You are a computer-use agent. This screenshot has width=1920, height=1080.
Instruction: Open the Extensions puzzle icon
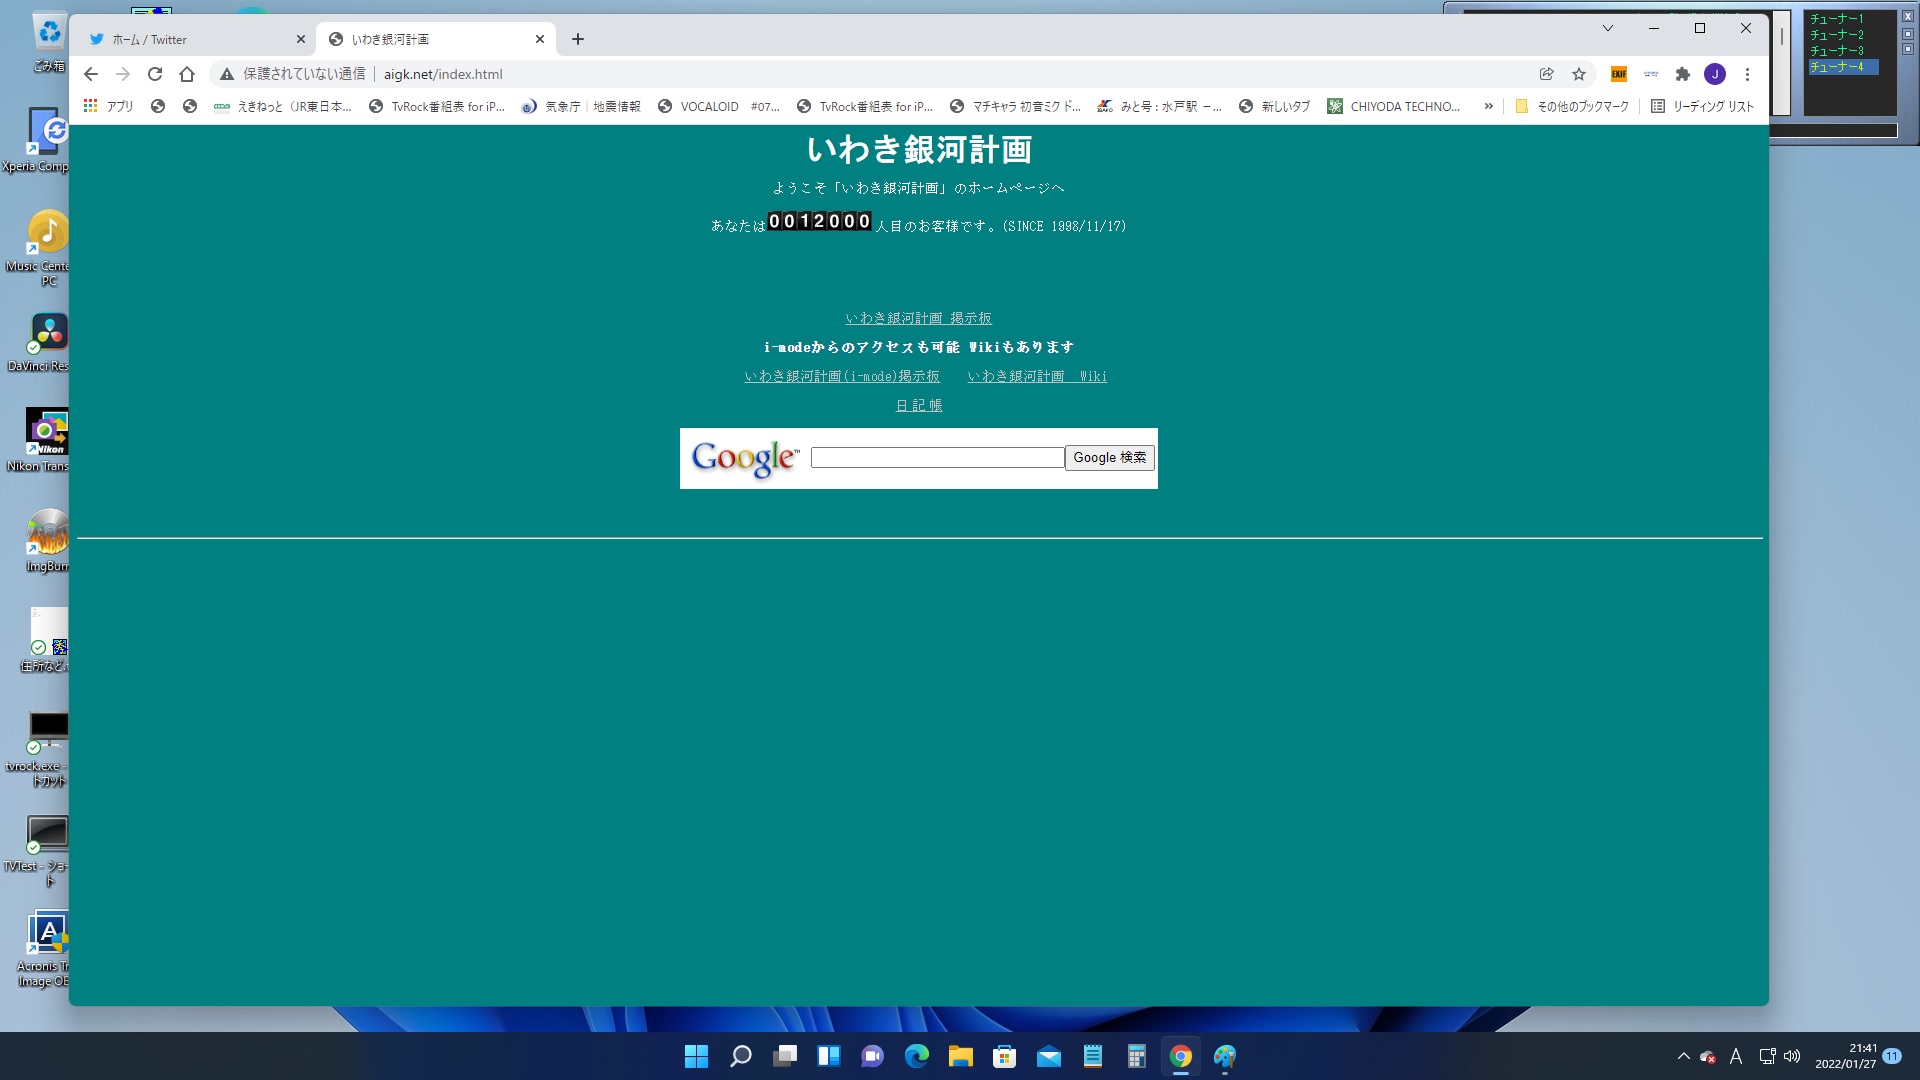coord(1683,74)
